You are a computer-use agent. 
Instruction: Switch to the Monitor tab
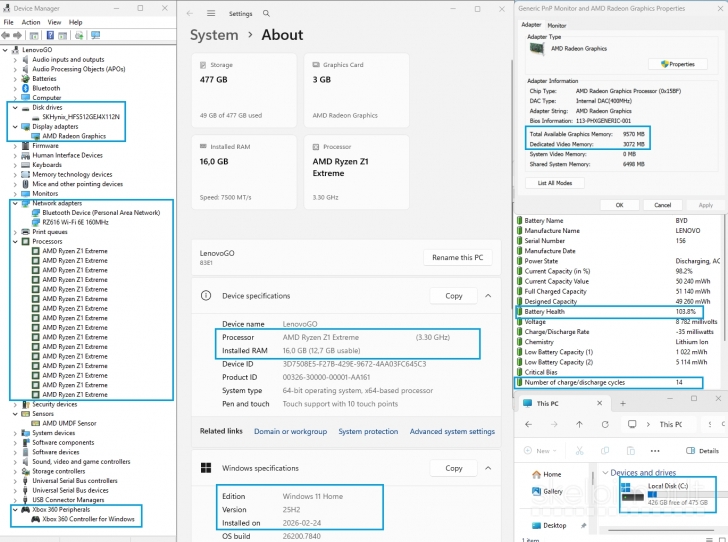(x=556, y=25)
